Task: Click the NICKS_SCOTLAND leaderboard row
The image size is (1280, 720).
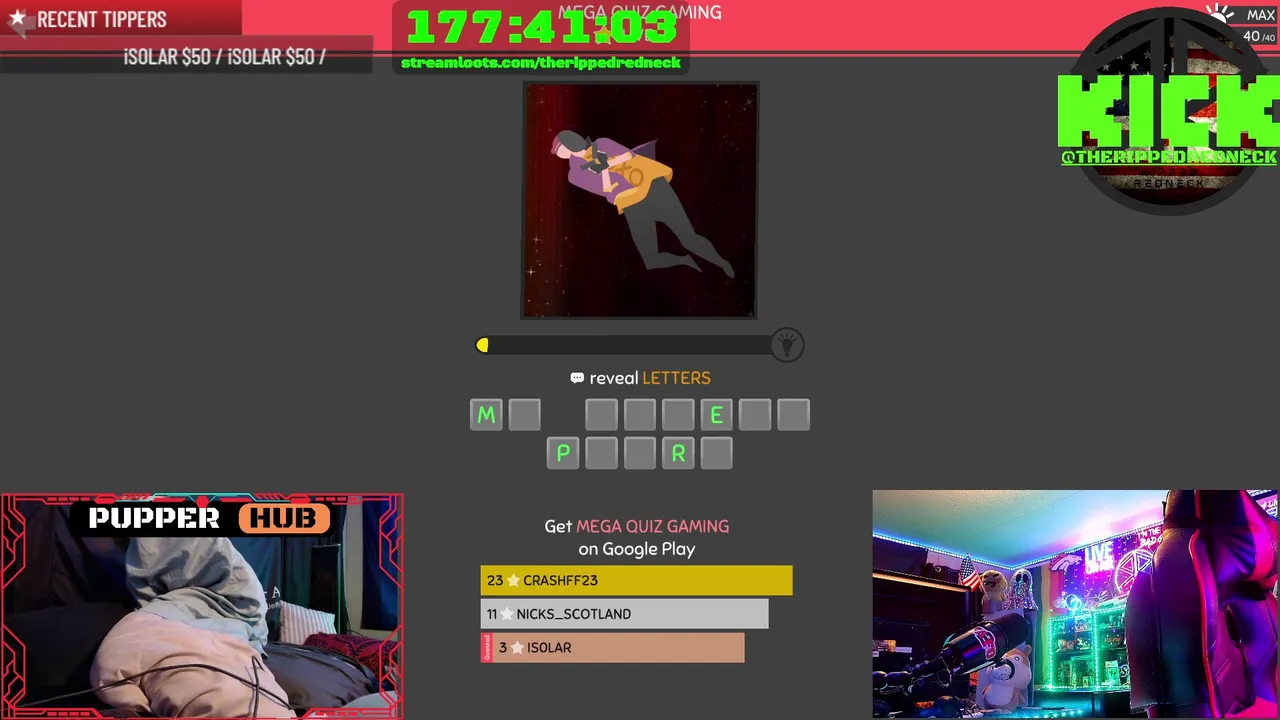Action: [x=624, y=614]
